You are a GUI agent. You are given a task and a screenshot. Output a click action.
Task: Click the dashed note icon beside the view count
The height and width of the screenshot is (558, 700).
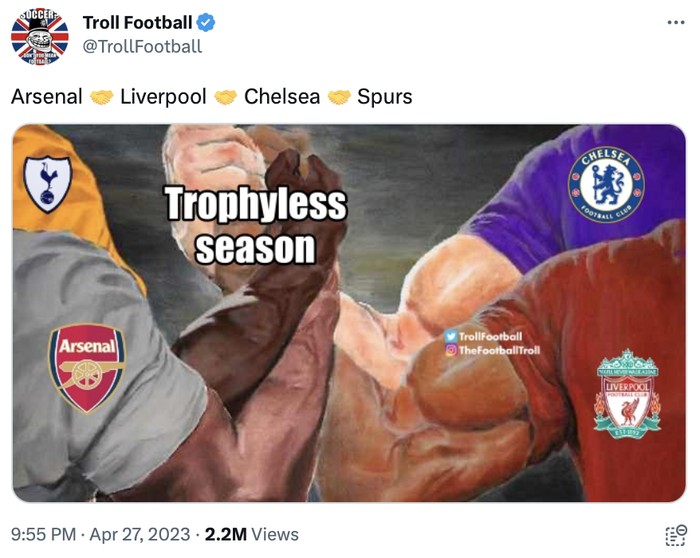click(x=675, y=534)
